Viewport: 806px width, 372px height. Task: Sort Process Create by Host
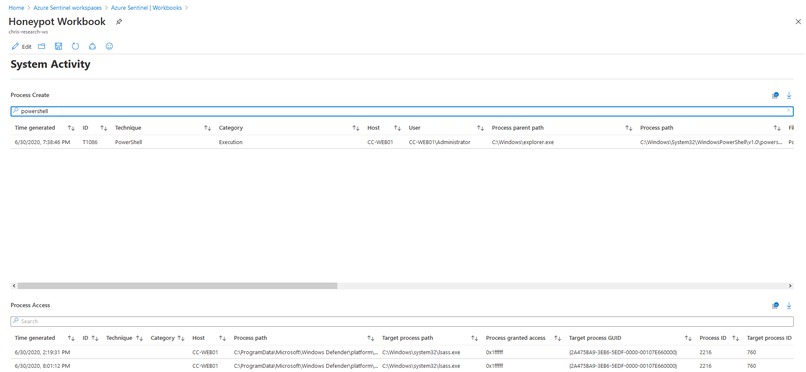pos(397,128)
